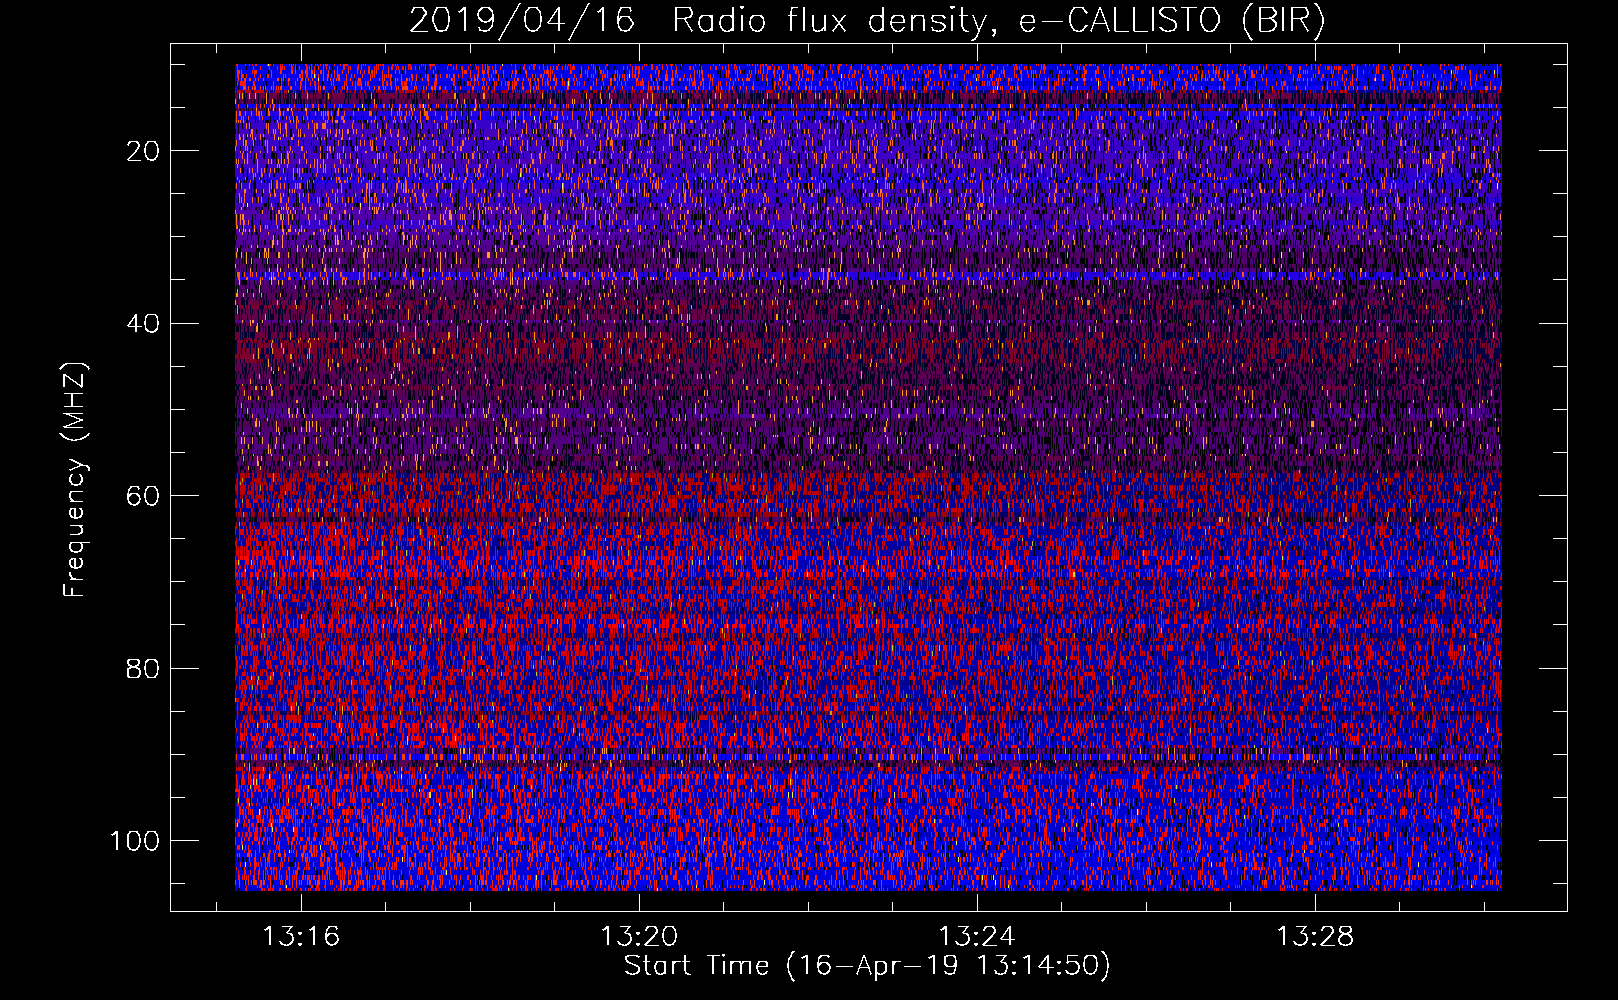Click the 13:24 time tick label
The width and height of the screenshot is (1618, 1000).
coord(977,937)
